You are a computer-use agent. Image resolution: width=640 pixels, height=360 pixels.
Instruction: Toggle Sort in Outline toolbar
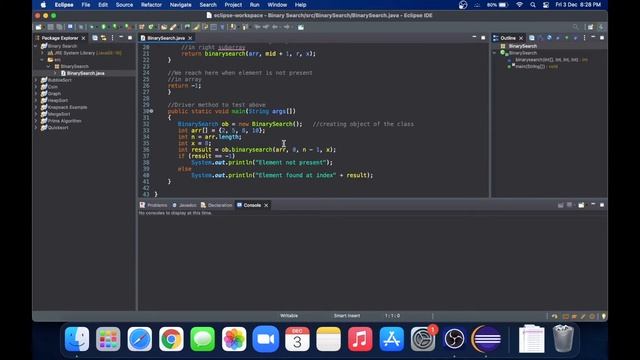pos(541,38)
